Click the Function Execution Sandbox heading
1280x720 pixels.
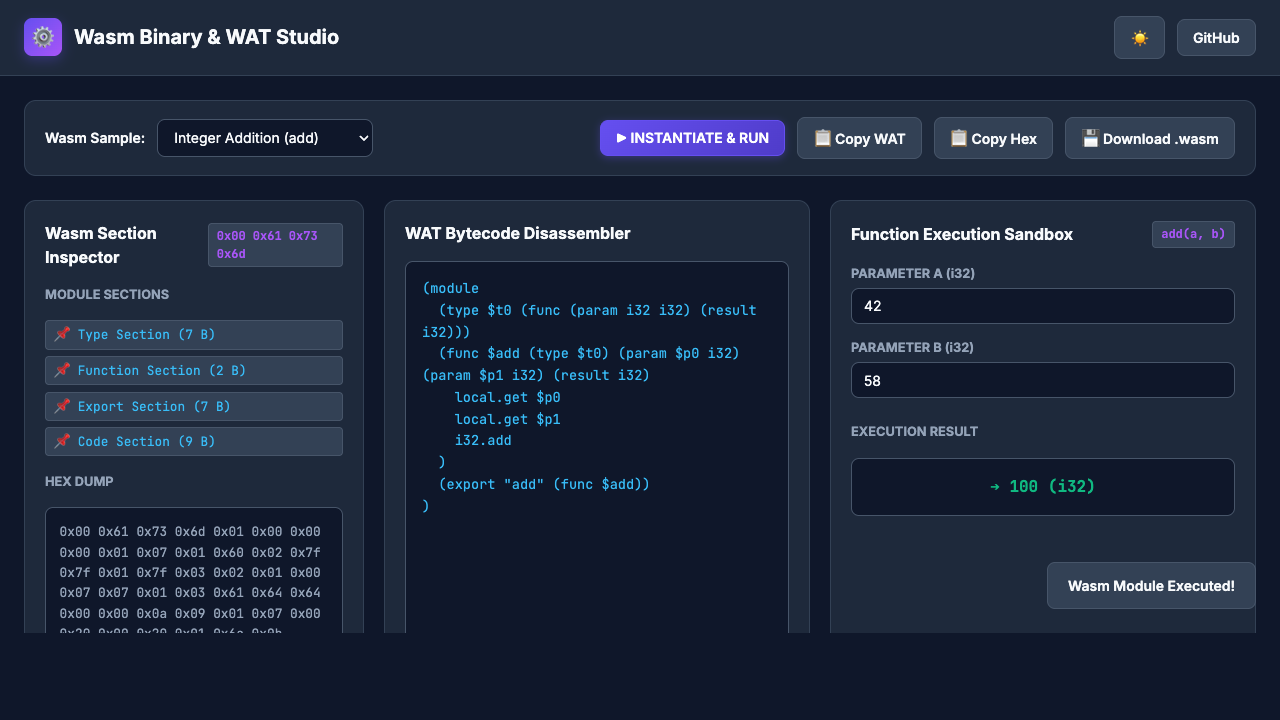[x=962, y=234]
